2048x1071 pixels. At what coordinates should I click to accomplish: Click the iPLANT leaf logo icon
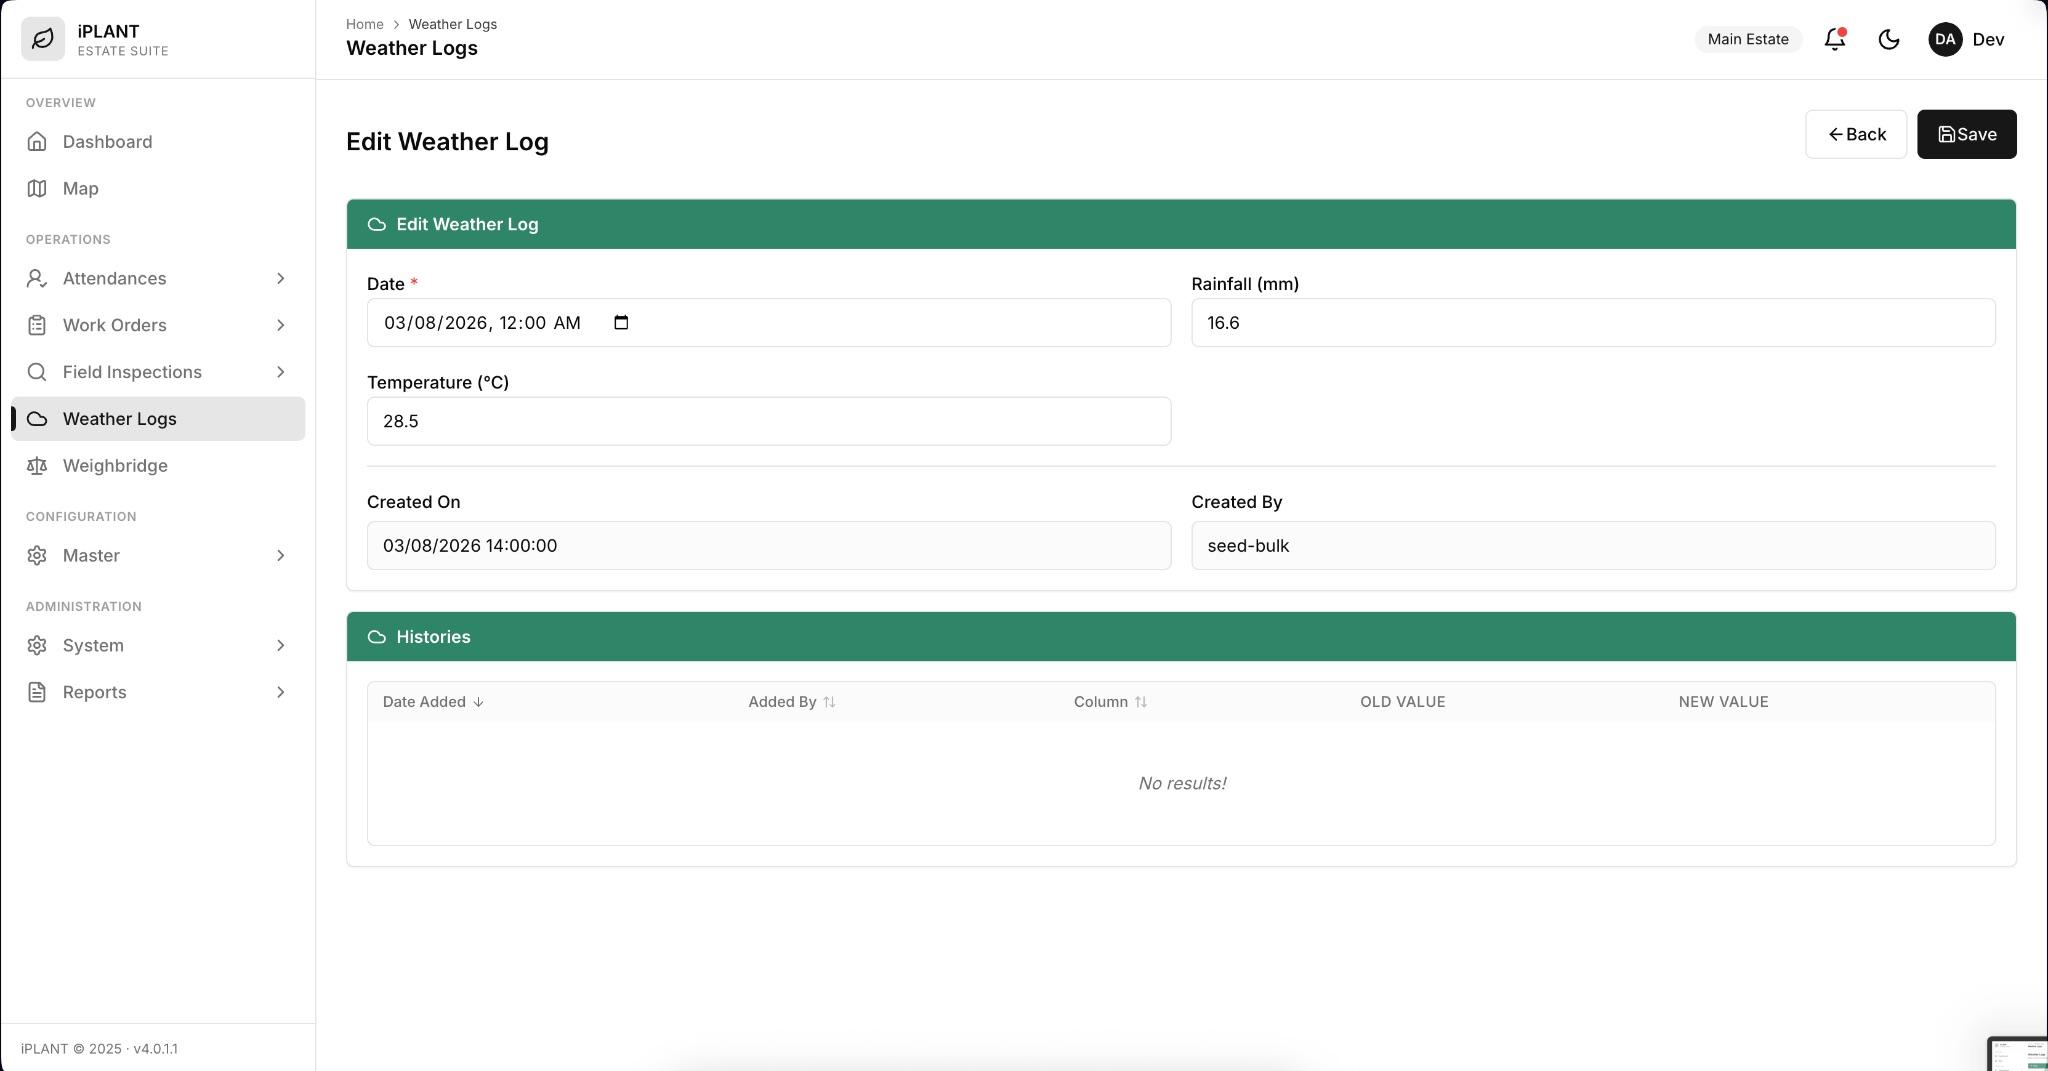(43, 39)
